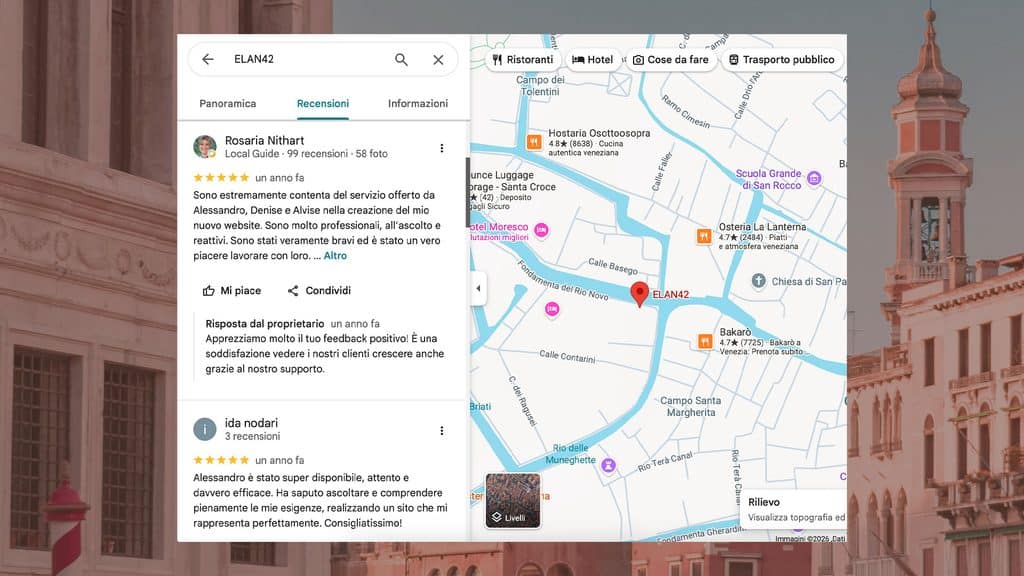Click the purple marker near Rio delle Muneghette
This screenshot has width=1024, height=576.
(x=608, y=465)
